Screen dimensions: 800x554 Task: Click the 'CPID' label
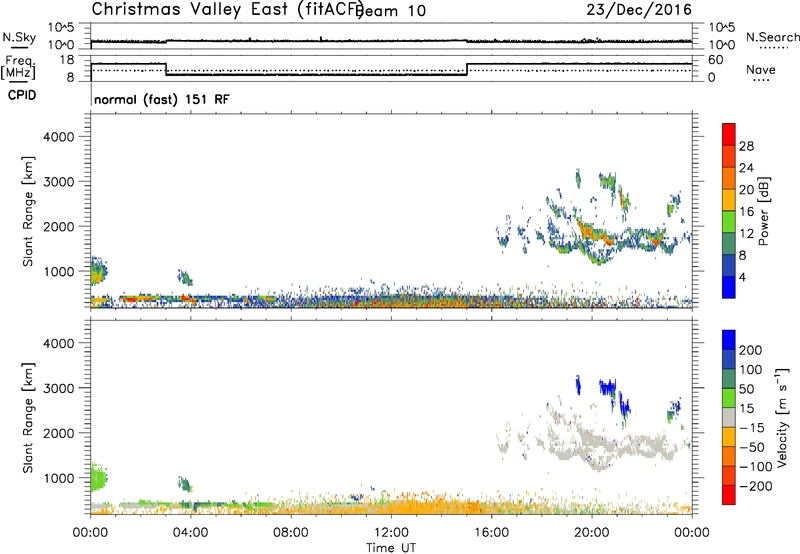tap(22, 95)
